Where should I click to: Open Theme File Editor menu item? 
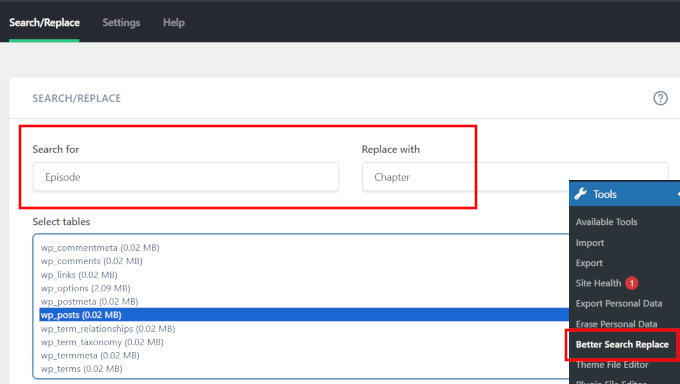612,365
